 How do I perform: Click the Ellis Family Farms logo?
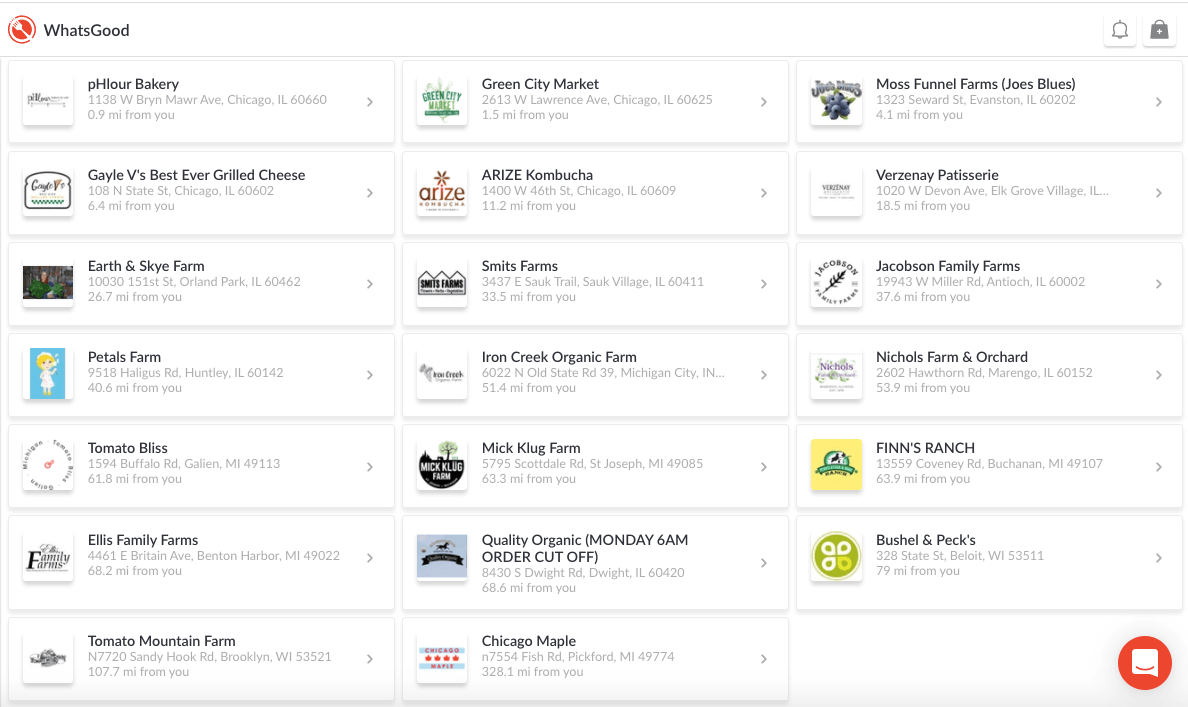click(48, 556)
